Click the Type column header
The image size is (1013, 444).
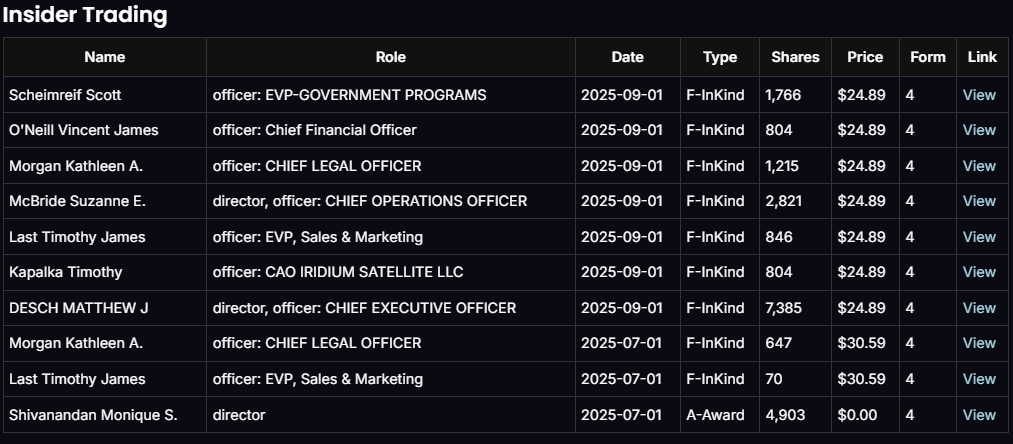point(719,57)
